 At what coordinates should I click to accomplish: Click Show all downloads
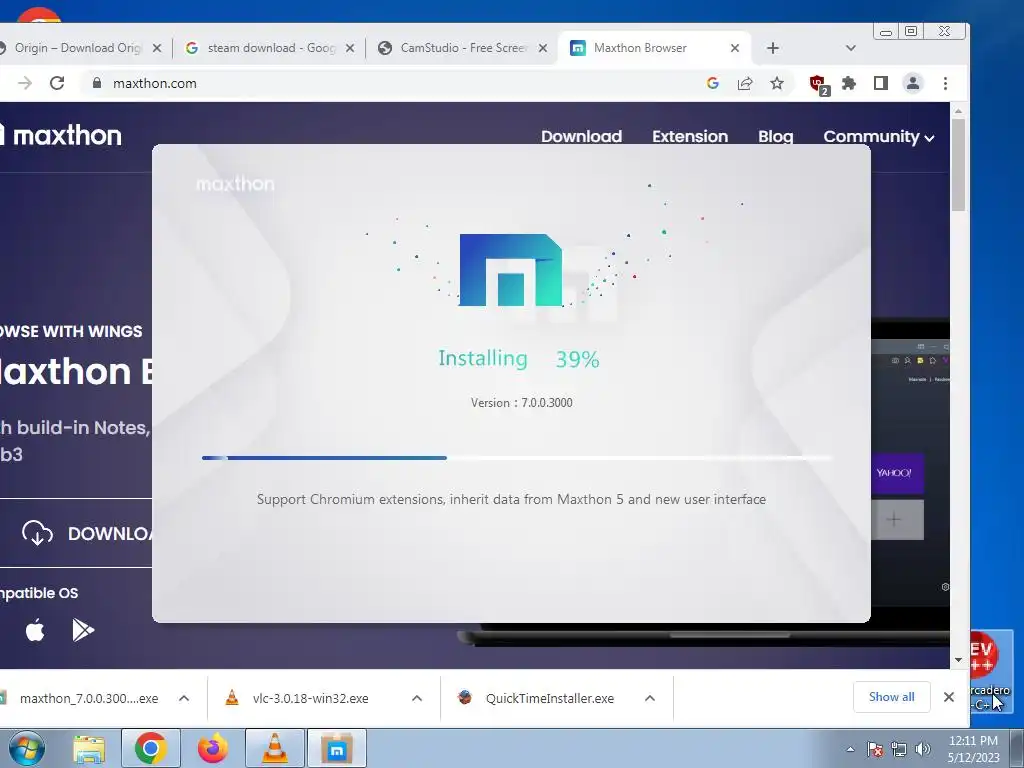(891, 697)
